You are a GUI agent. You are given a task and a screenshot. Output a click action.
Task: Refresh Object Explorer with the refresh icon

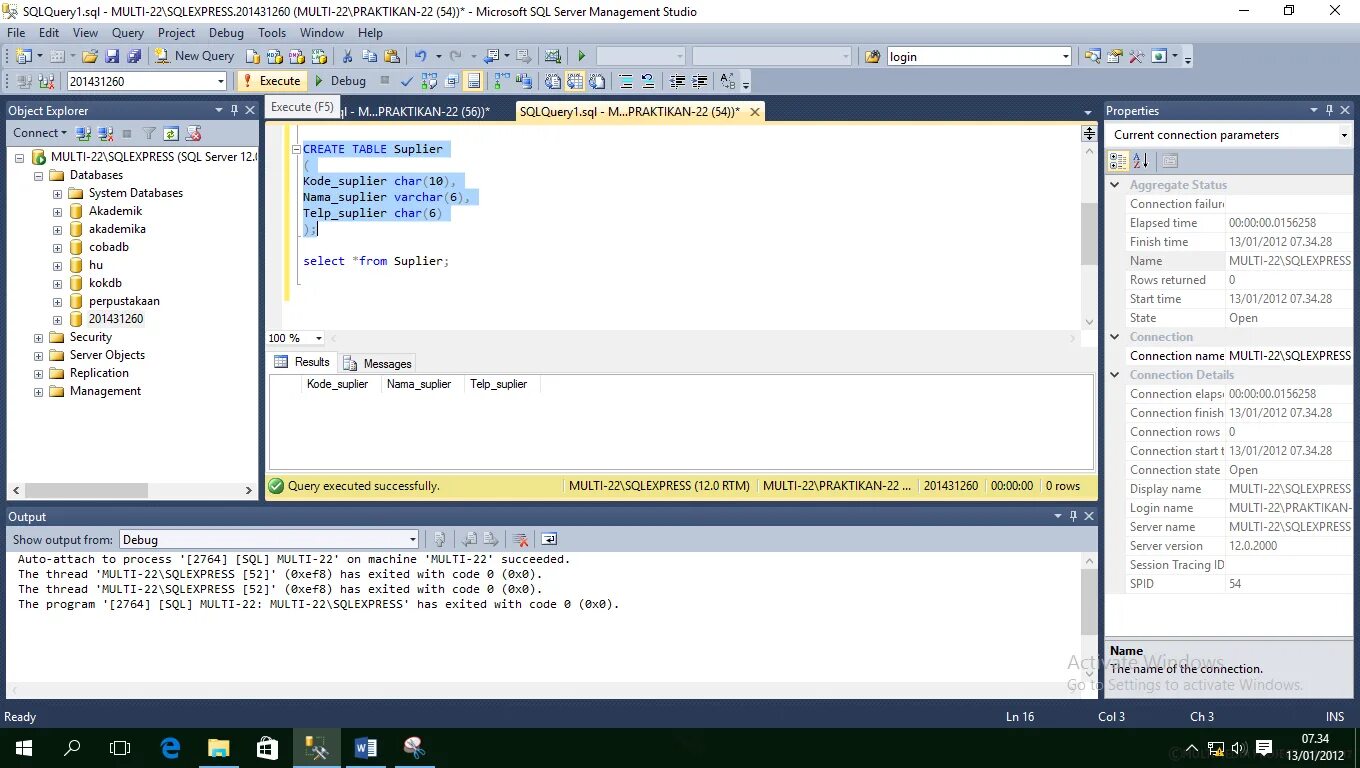click(171, 133)
